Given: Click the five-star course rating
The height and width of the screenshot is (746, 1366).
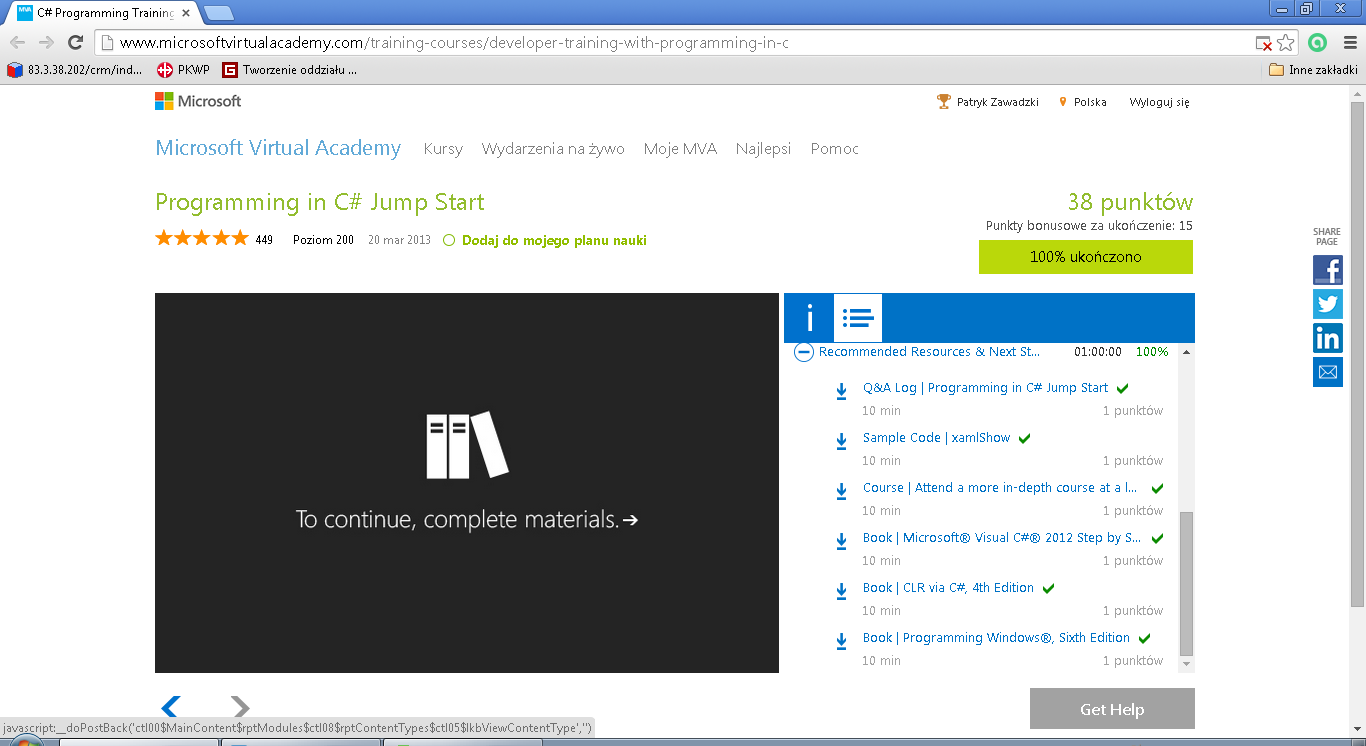Looking at the screenshot, I should [201, 239].
